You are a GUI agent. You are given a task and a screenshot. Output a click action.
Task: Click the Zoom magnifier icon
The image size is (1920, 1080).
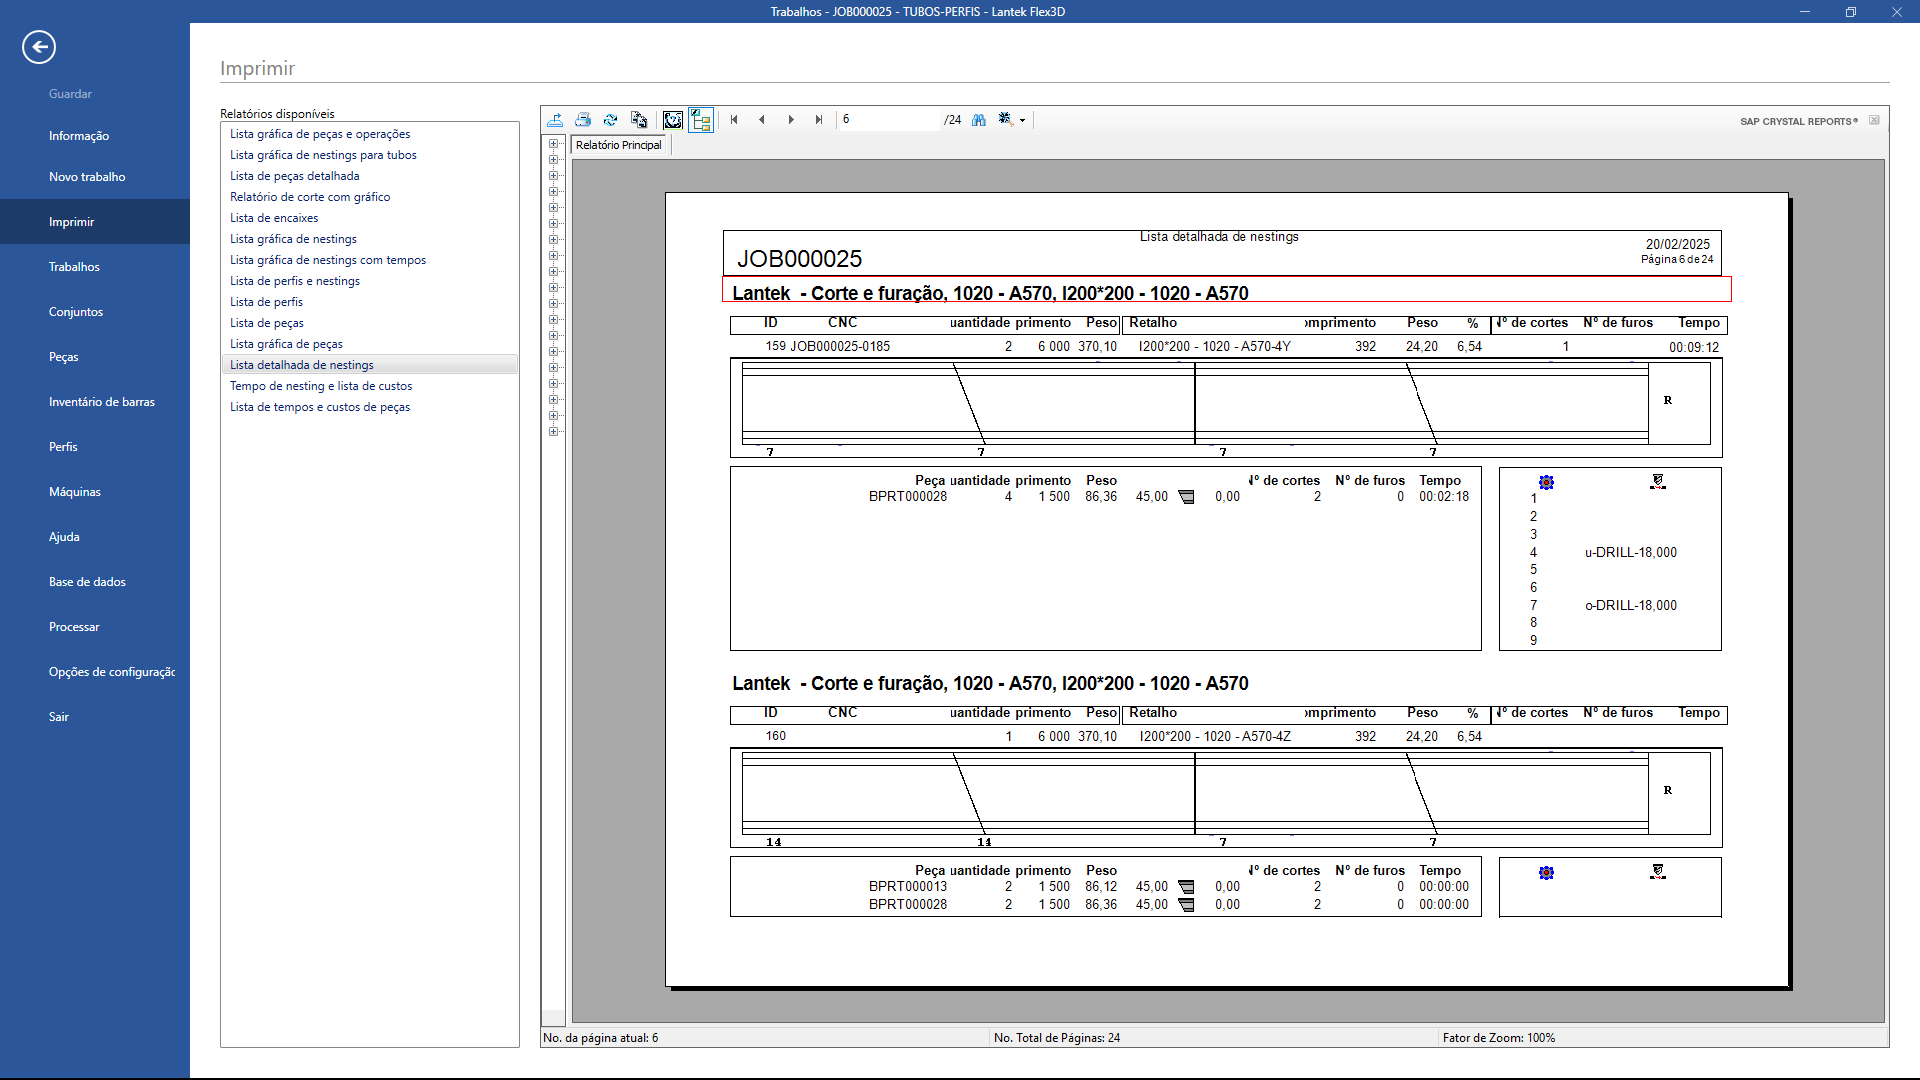1006,120
